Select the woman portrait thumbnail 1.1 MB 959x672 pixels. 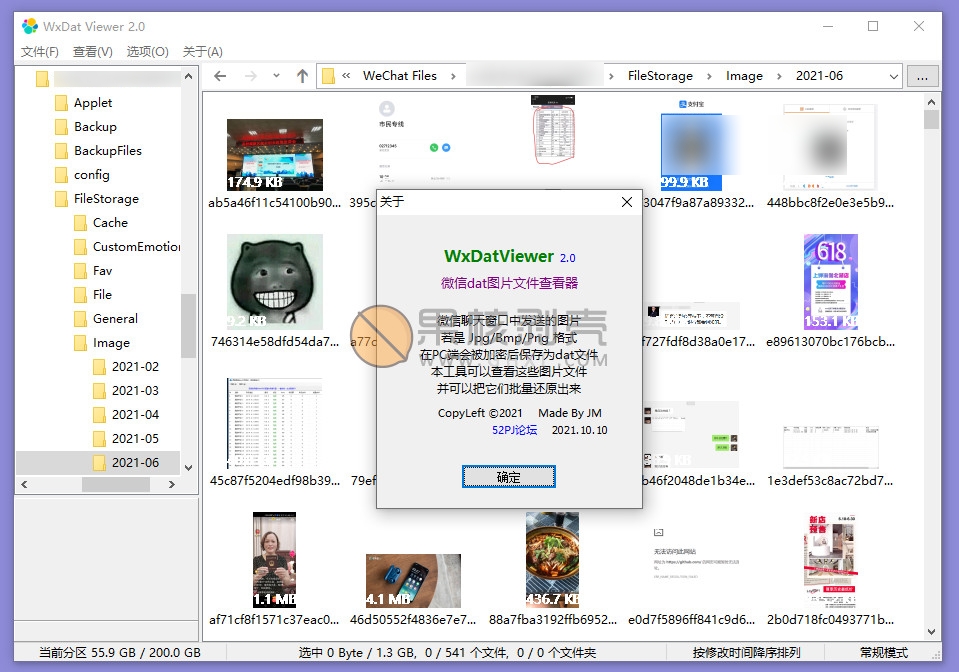[x=275, y=560]
